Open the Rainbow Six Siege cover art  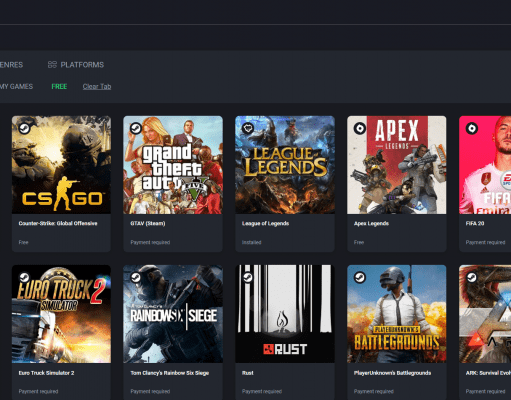pos(173,314)
